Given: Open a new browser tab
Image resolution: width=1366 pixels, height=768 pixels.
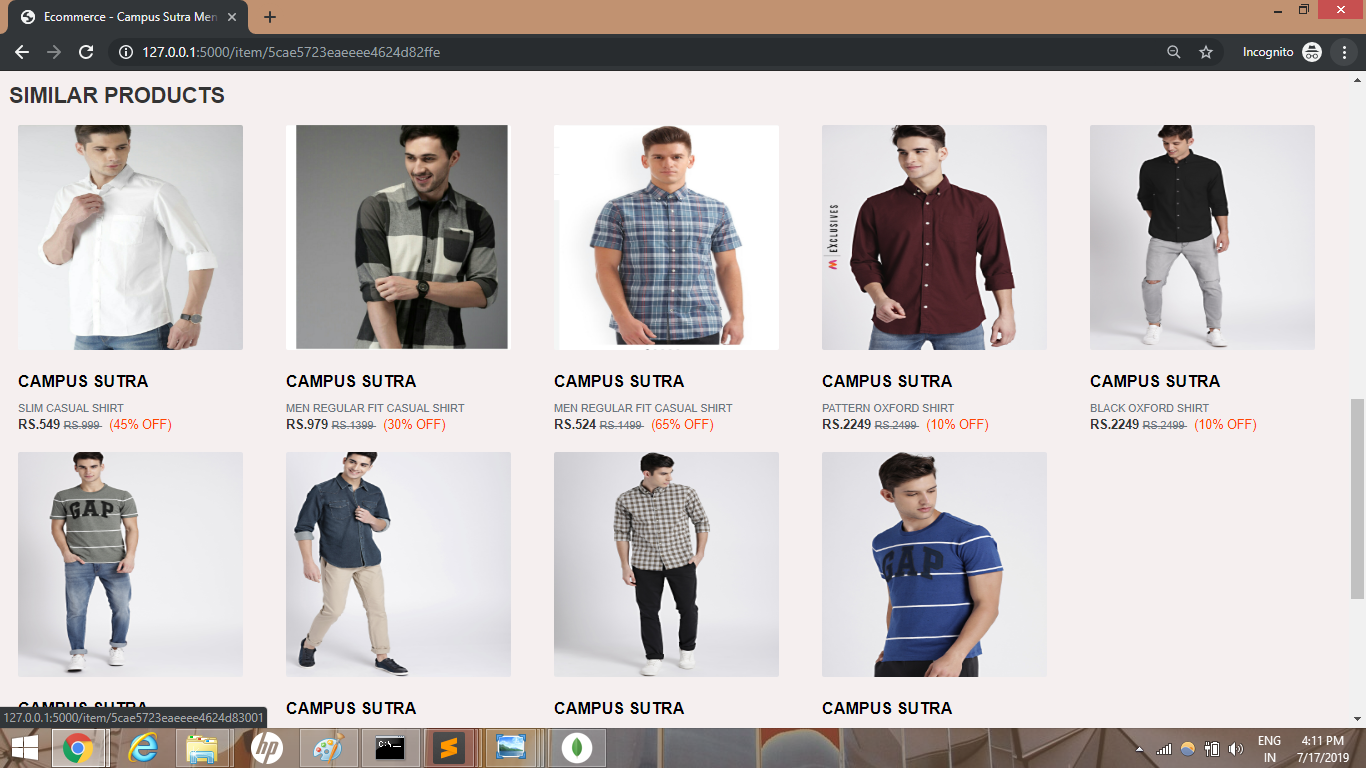Looking at the screenshot, I should (x=270, y=17).
